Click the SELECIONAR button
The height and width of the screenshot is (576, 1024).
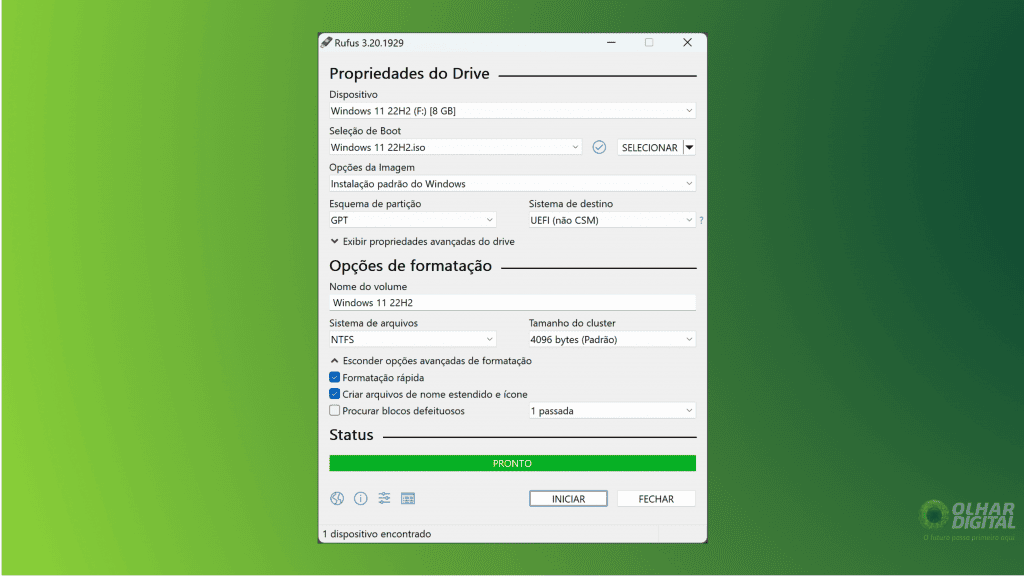point(650,148)
